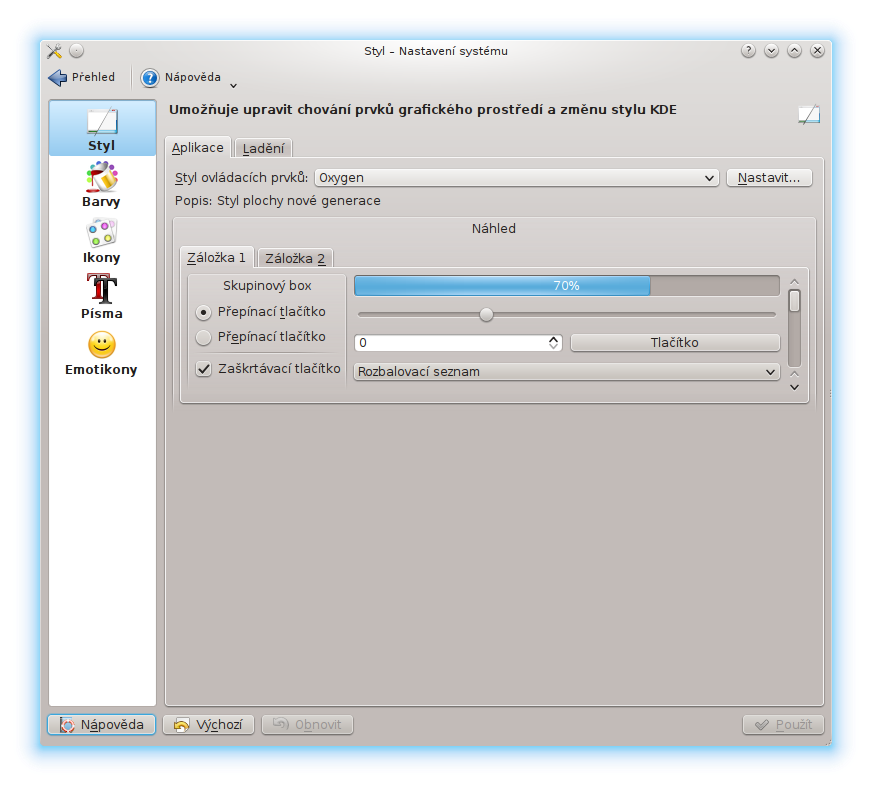The width and height of the screenshot is (872, 786).
Task: Switch to the Ladění tab
Action: click(x=264, y=149)
